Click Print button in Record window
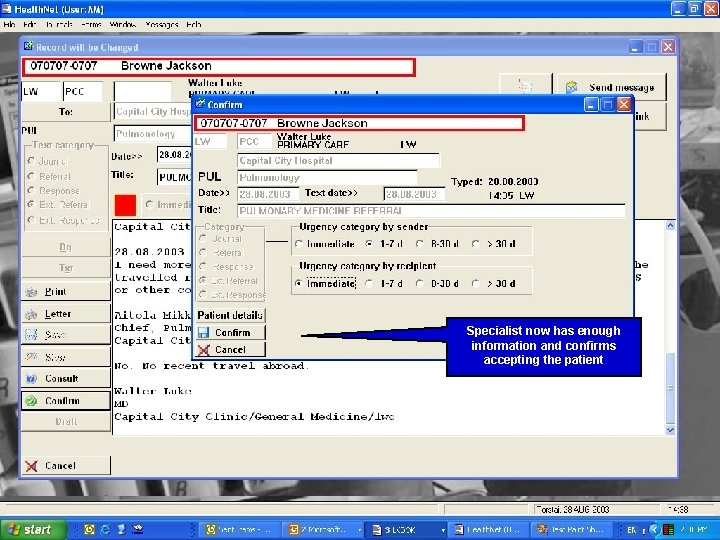 [x=66, y=292]
